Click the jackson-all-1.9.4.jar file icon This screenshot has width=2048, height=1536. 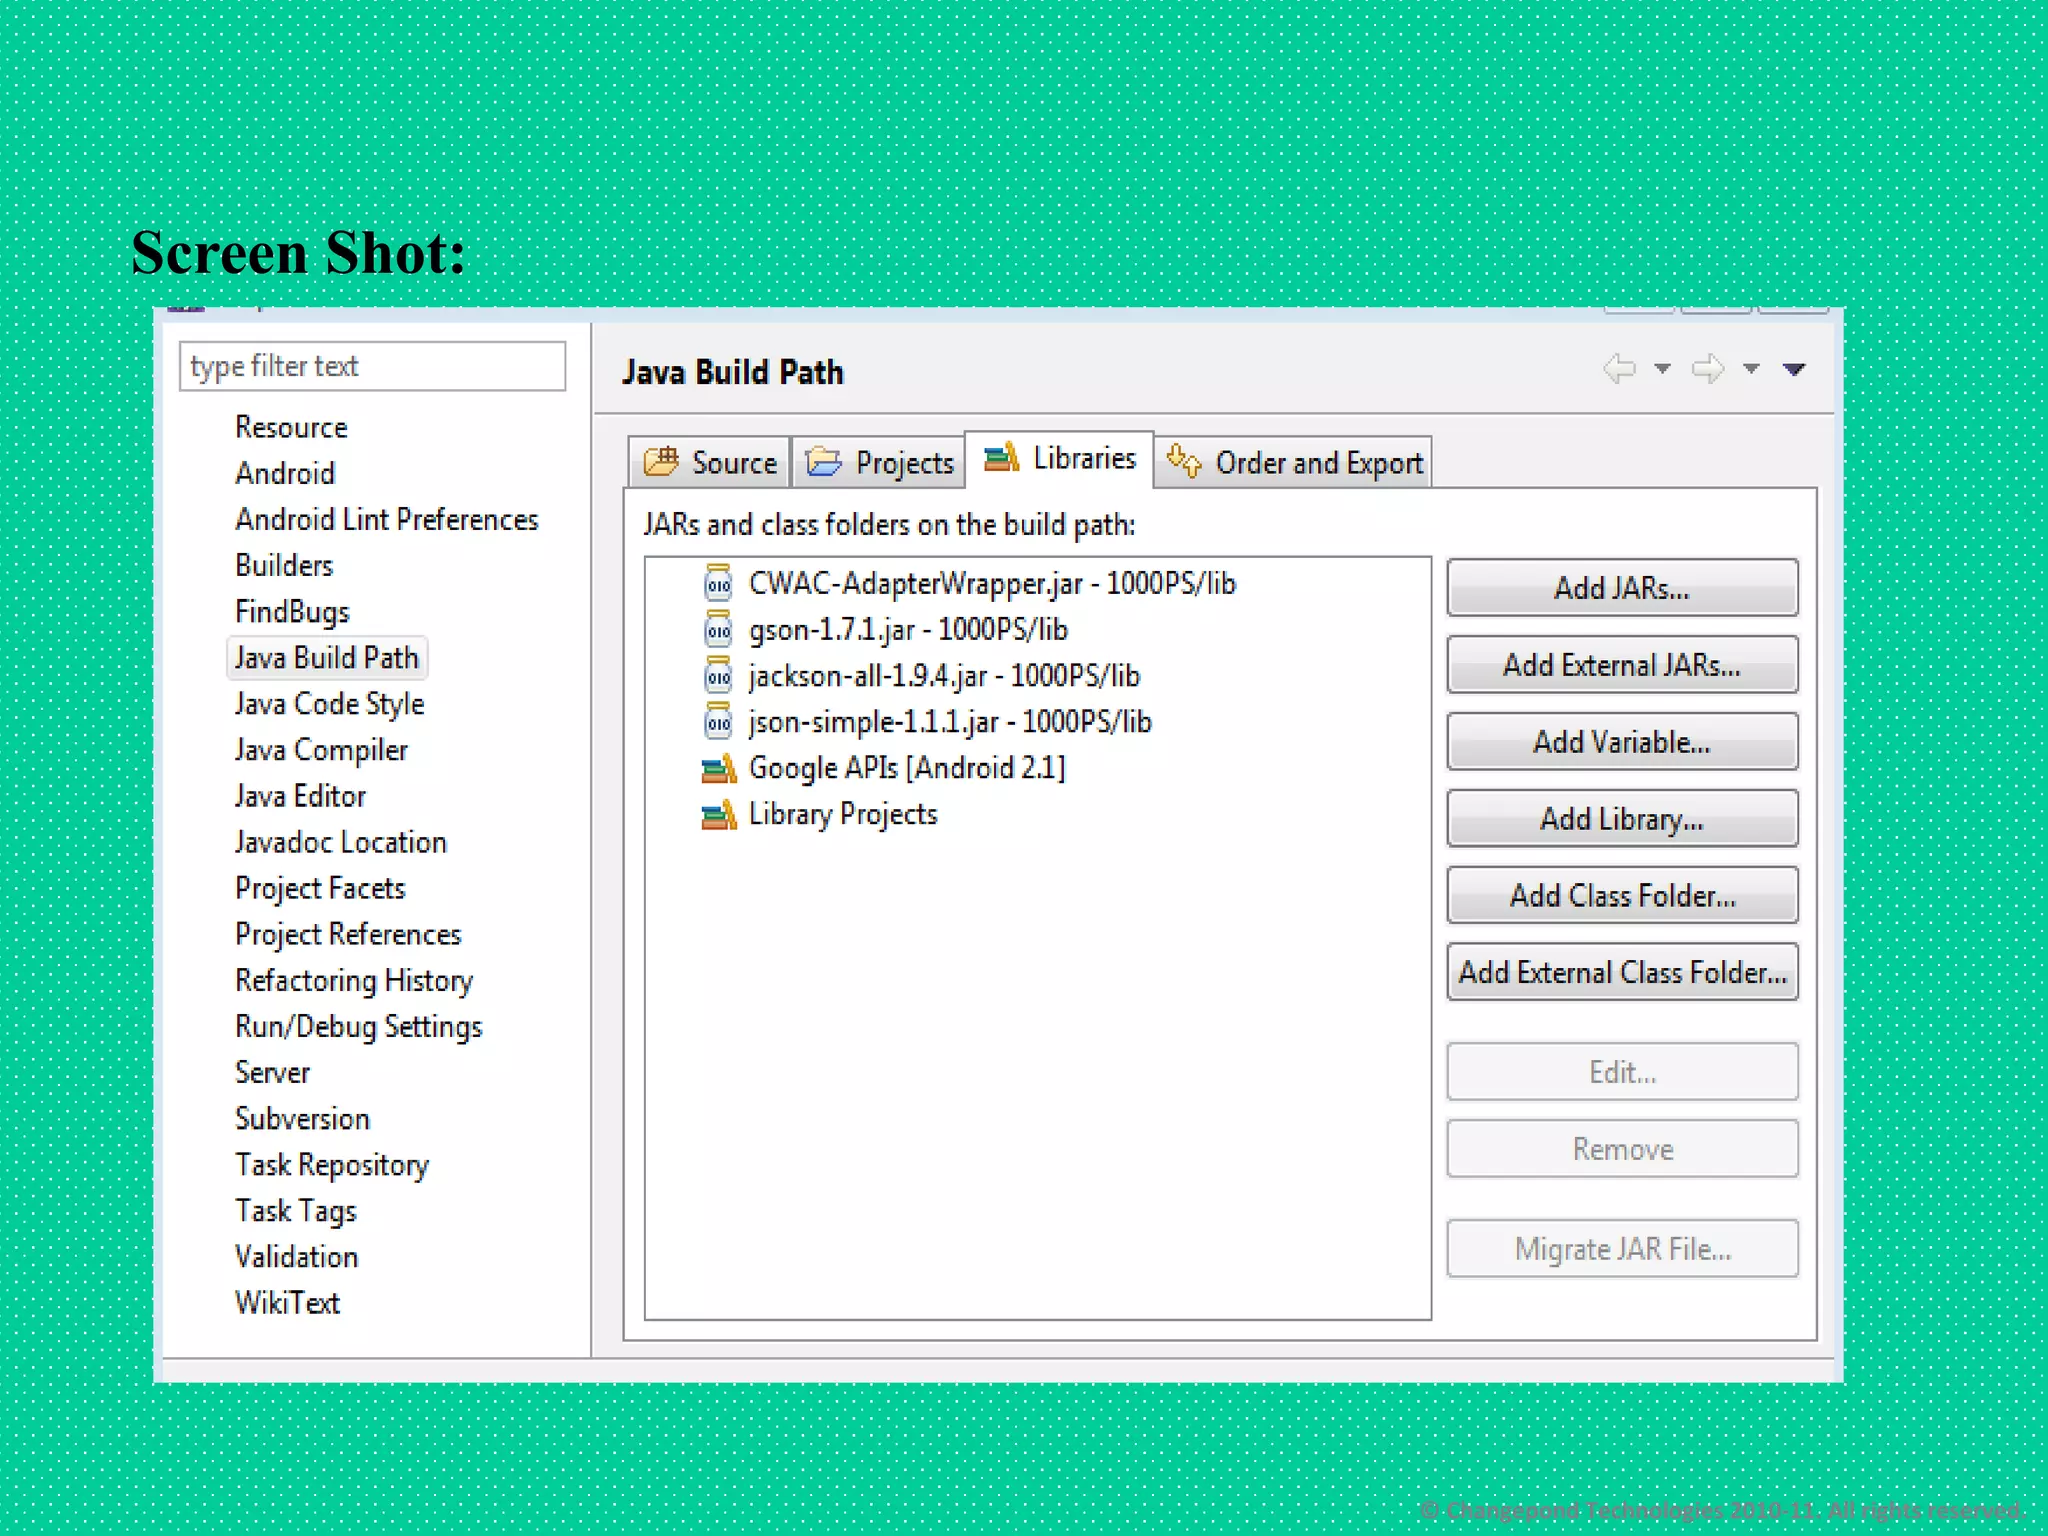tap(718, 675)
